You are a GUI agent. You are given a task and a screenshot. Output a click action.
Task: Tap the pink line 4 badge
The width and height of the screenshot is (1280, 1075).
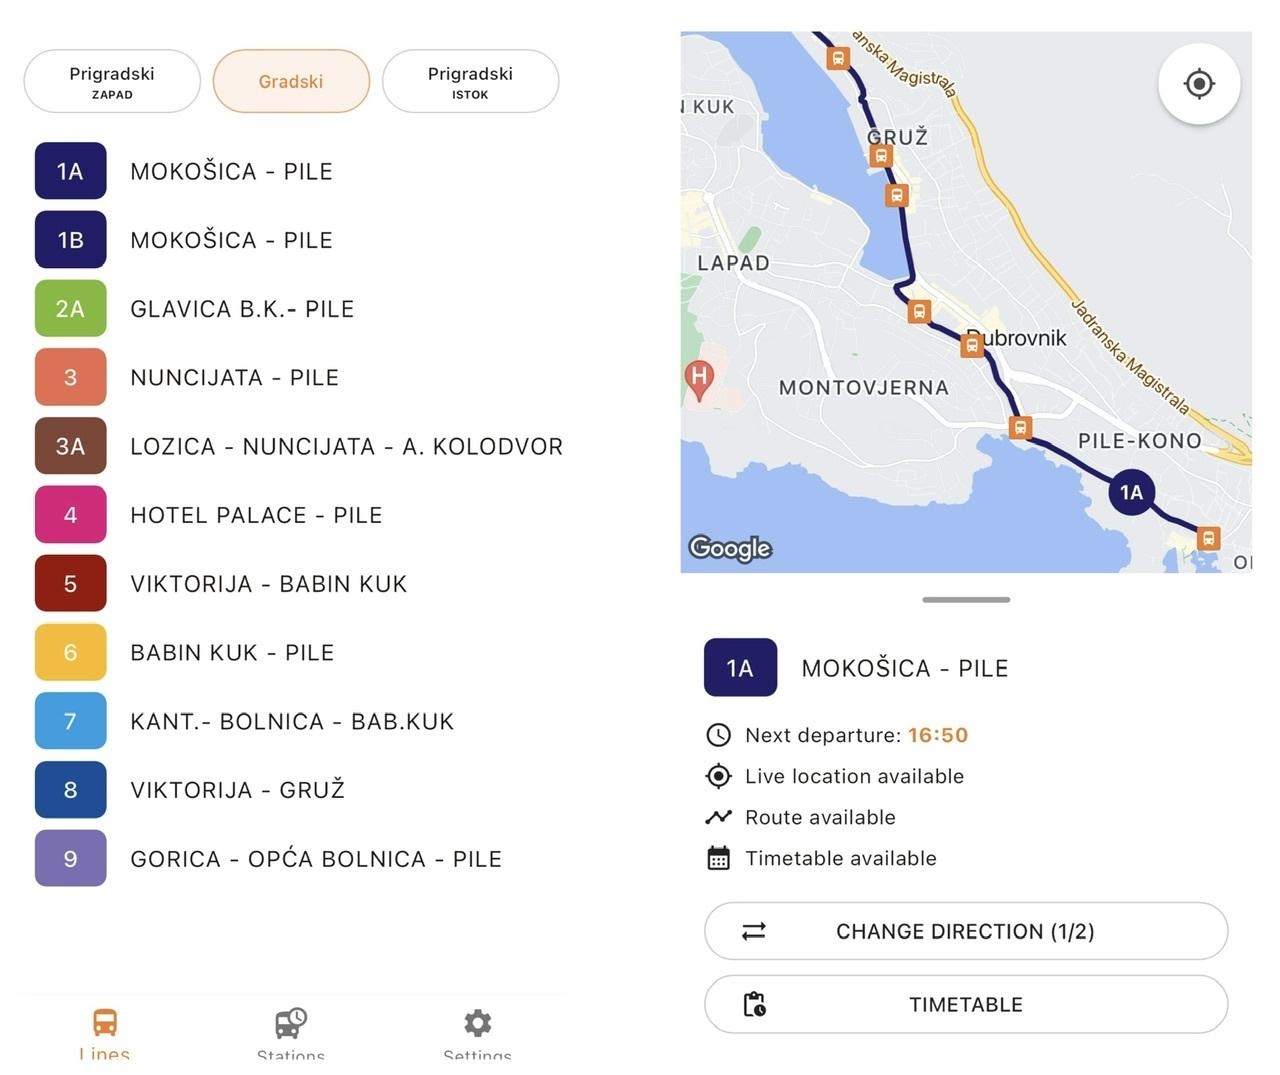coord(70,515)
